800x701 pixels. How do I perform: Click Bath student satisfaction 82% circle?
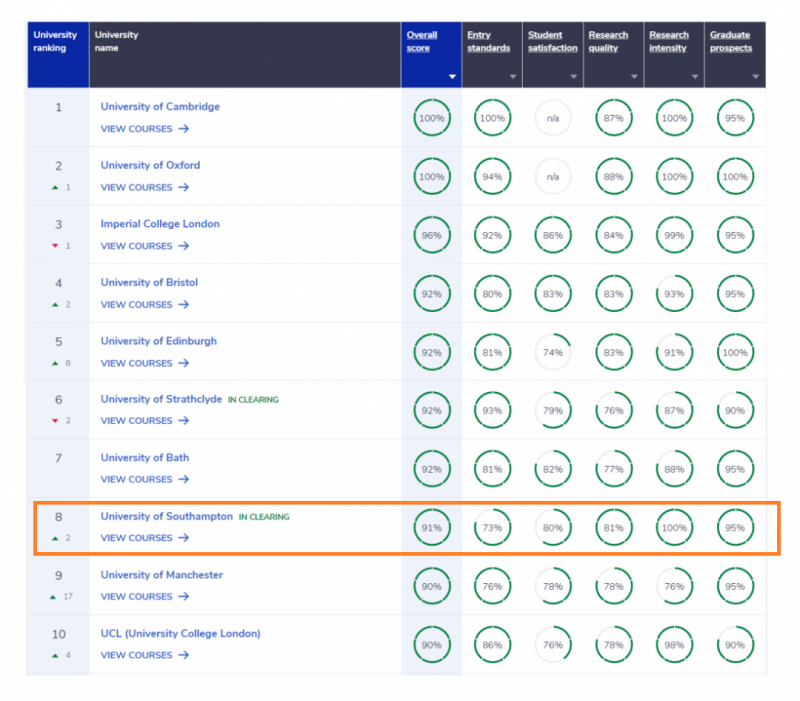pyautogui.click(x=553, y=469)
